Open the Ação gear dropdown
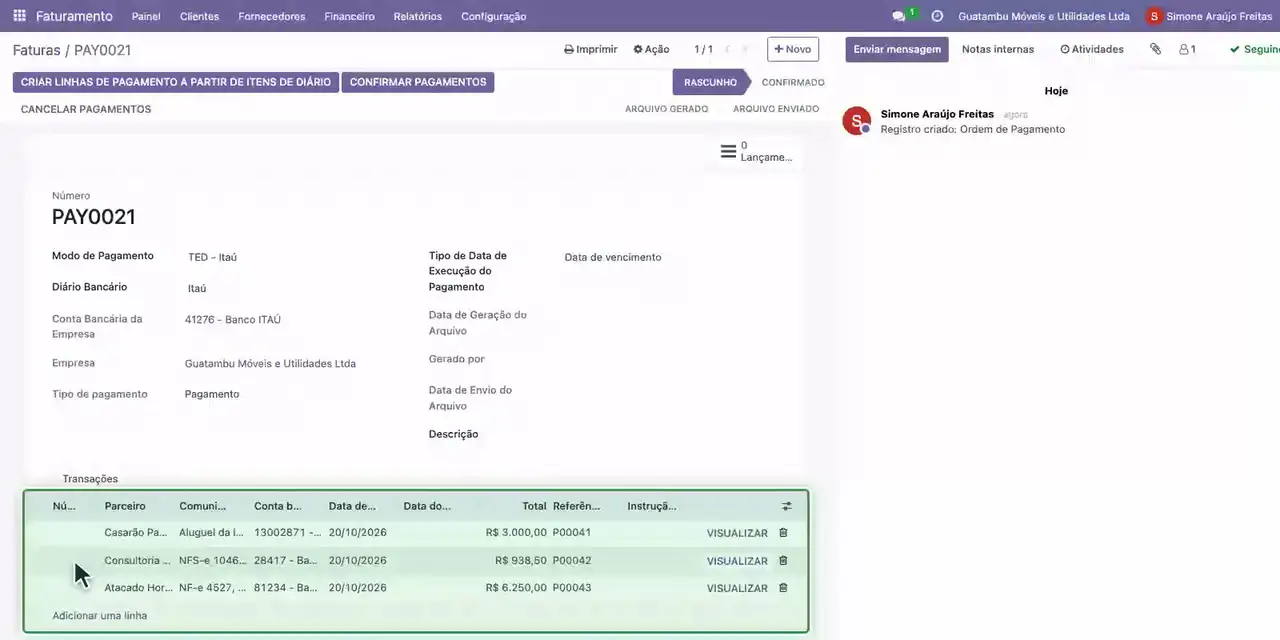Viewport: 1280px width, 640px height. pyautogui.click(x=651, y=49)
